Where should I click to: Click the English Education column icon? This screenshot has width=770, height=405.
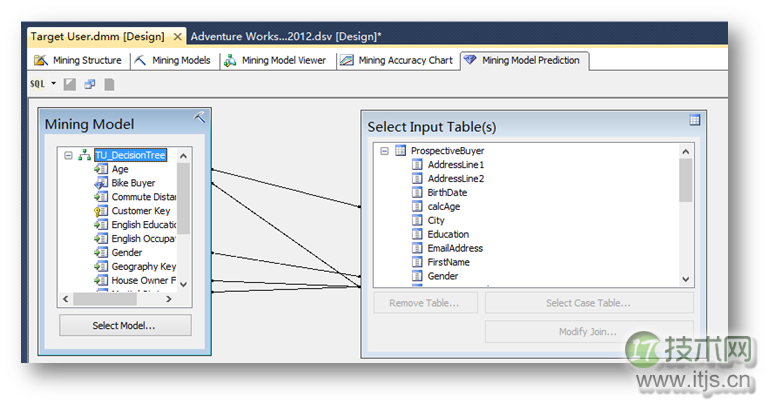coord(101,225)
